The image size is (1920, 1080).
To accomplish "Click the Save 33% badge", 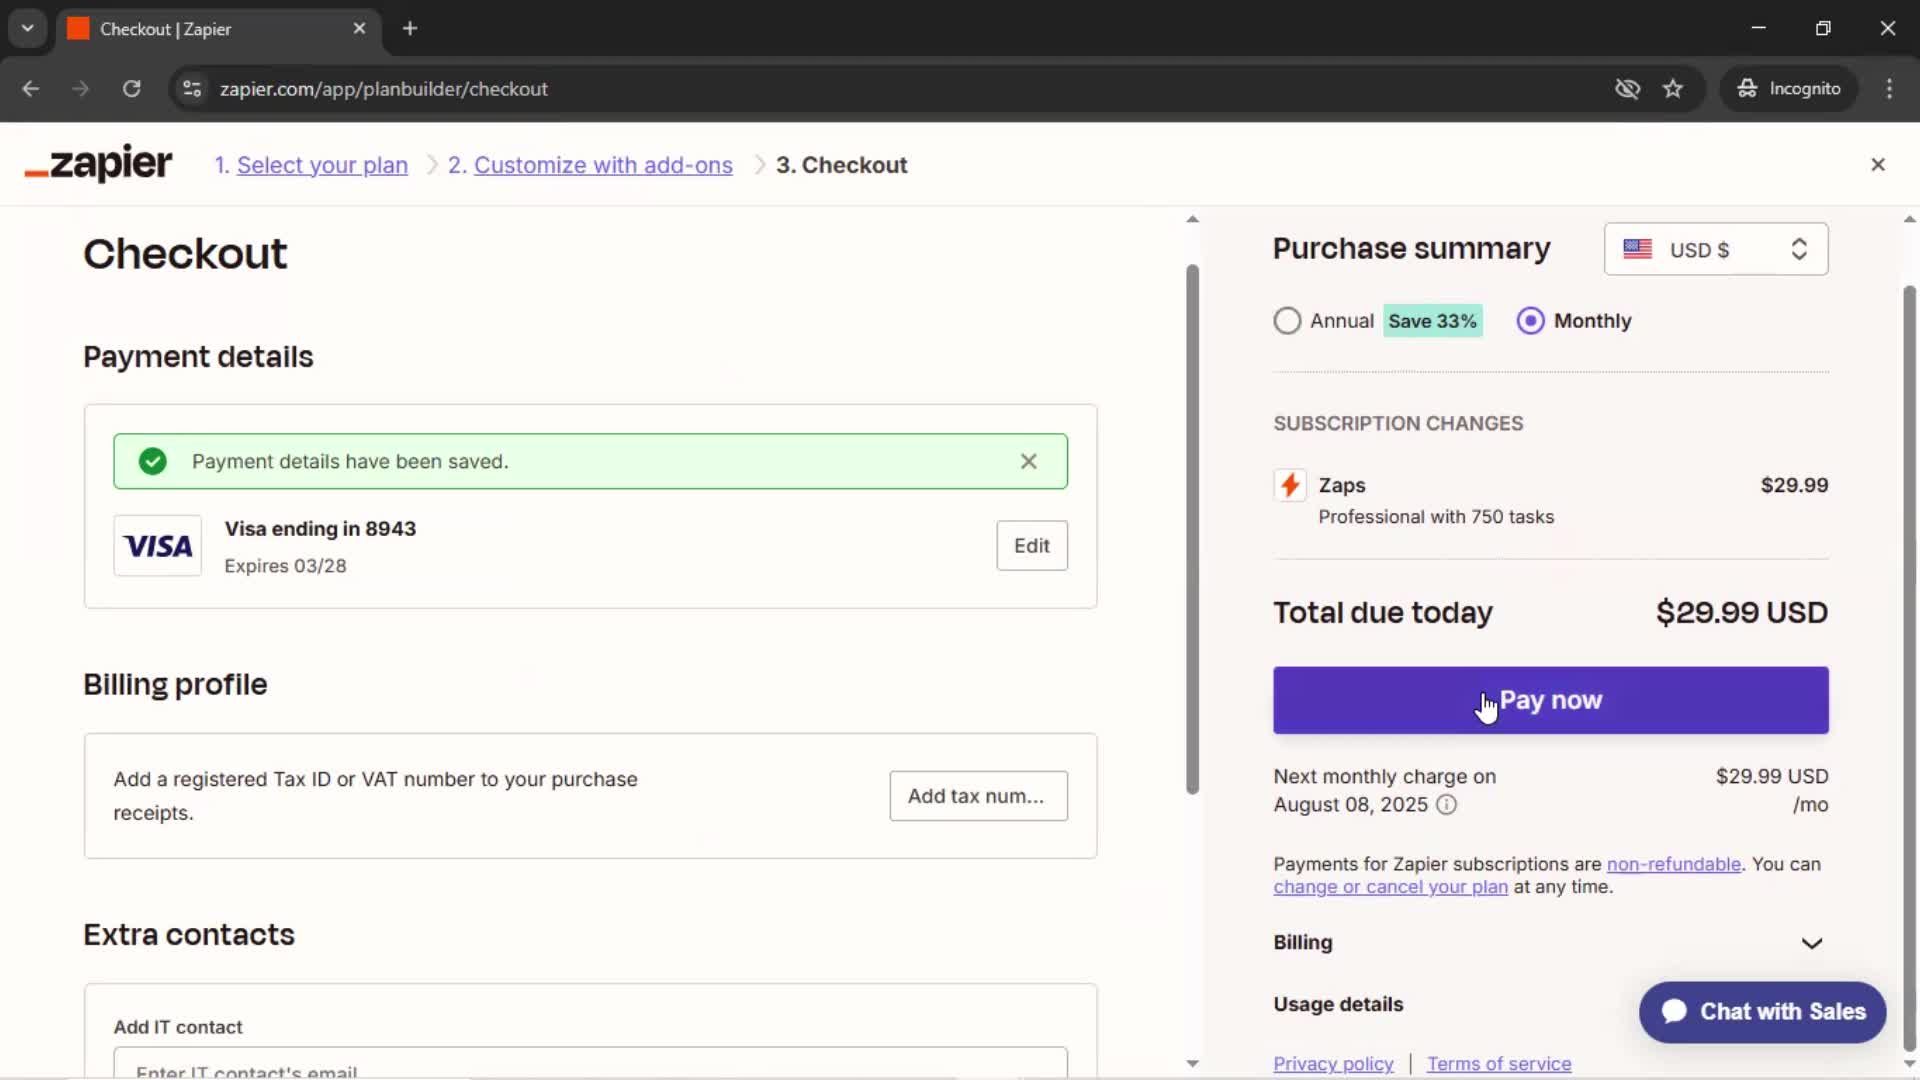I will click(x=1432, y=321).
